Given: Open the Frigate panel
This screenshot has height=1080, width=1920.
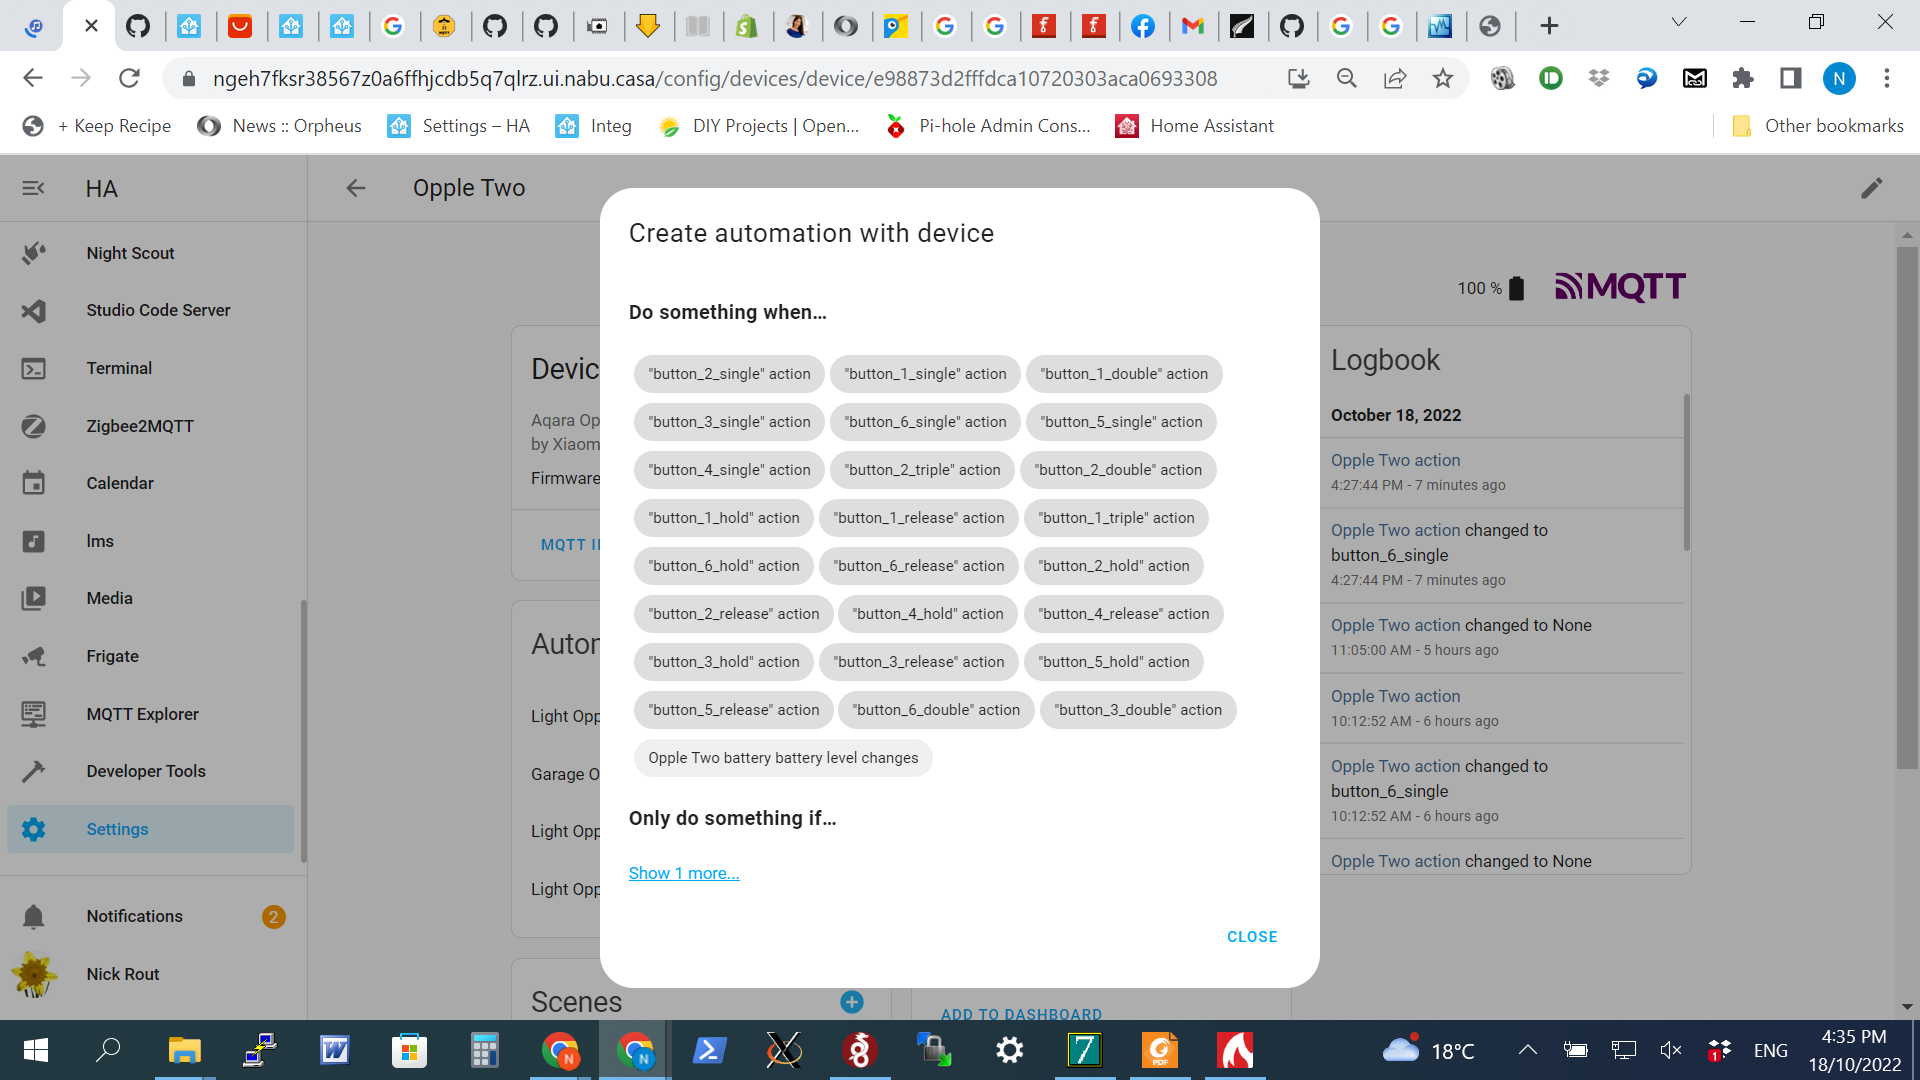Looking at the screenshot, I should click(112, 656).
